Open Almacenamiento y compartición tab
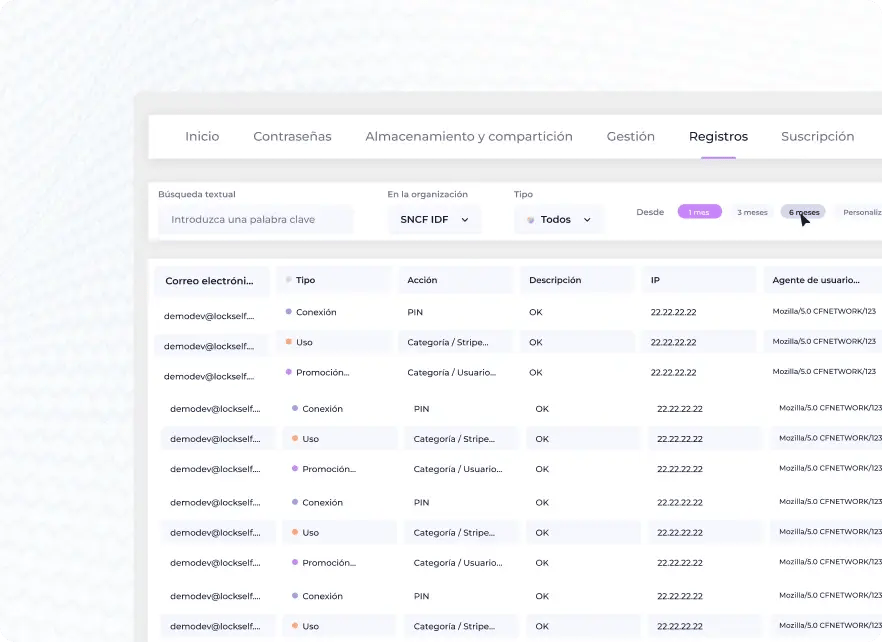The height and width of the screenshot is (642, 882). tap(468, 136)
